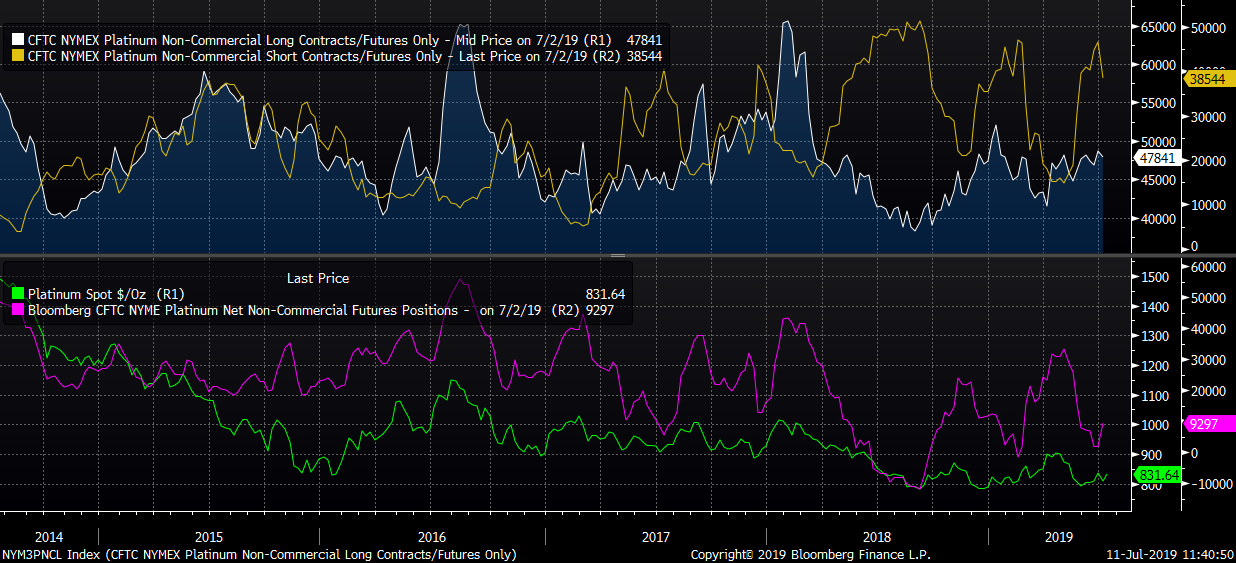Click the white Long Contracts legend swatch
The width and height of the screenshot is (1236, 563).
[x=17, y=41]
